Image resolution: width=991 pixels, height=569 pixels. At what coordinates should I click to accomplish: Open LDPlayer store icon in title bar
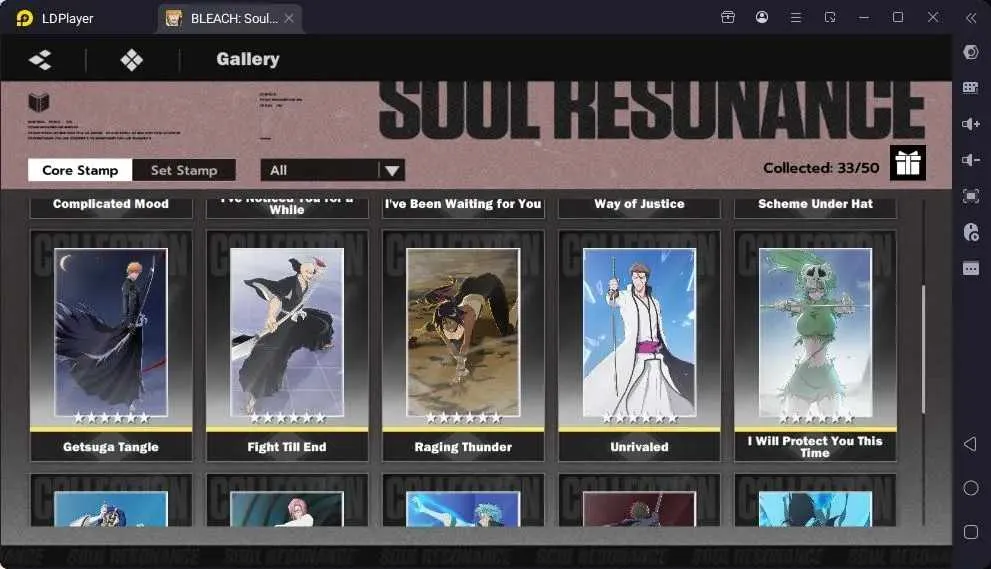coord(728,18)
